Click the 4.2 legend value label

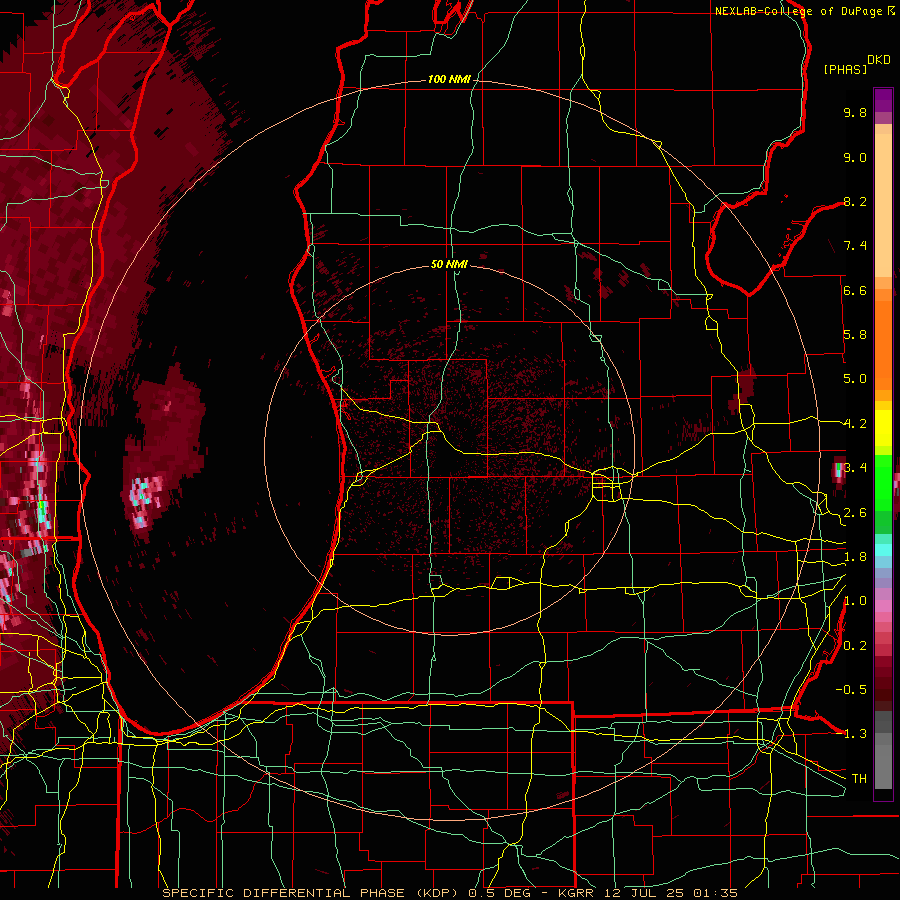click(x=855, y=424)
